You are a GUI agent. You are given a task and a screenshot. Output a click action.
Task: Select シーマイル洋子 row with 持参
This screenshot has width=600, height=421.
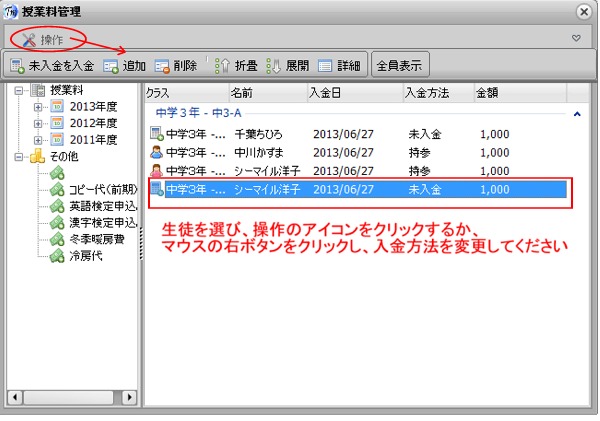tap(358, 171)
